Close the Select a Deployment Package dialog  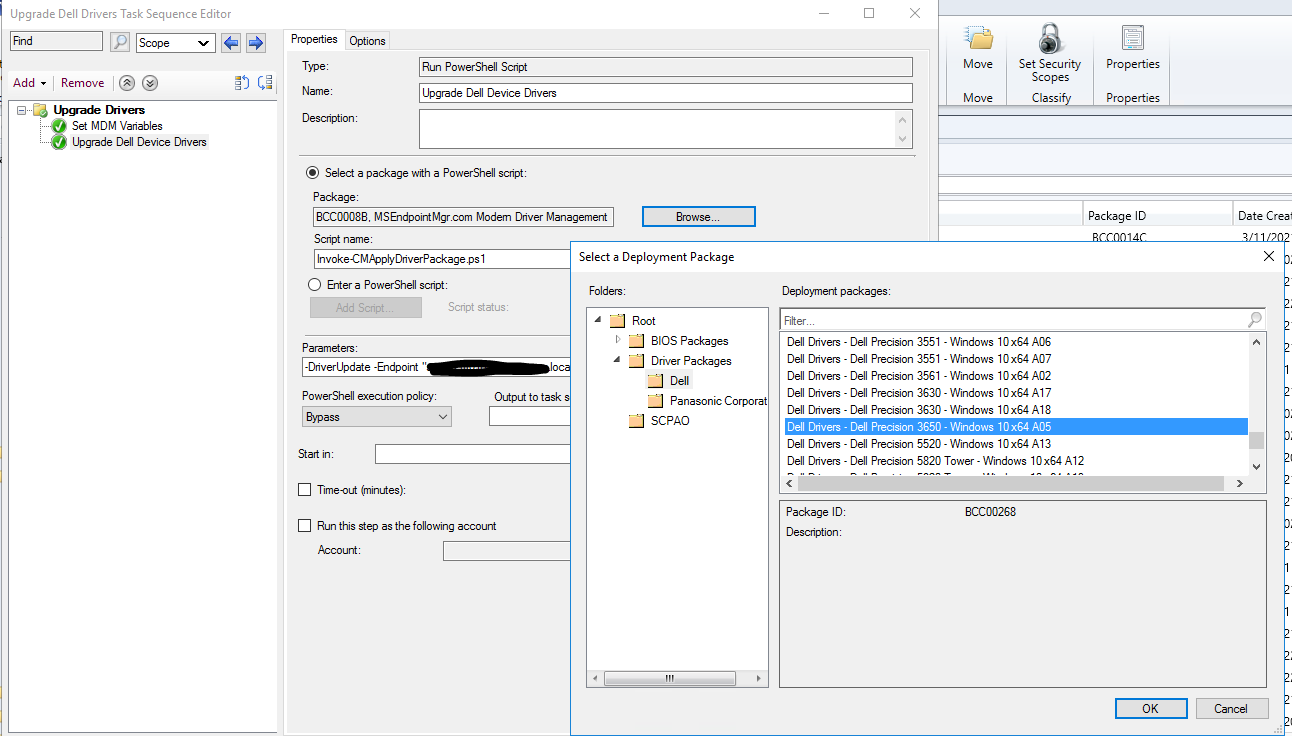click(x=1269, y=256)
